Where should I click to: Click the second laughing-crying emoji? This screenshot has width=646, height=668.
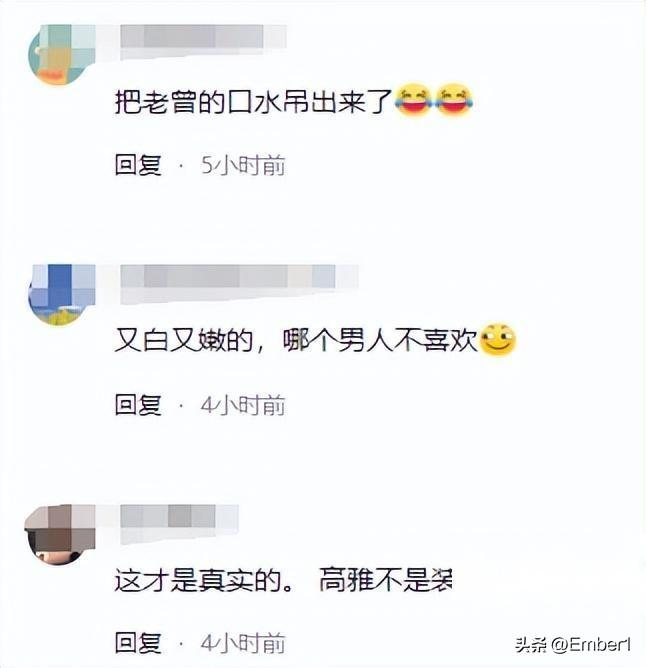click(x=454, y=100)
